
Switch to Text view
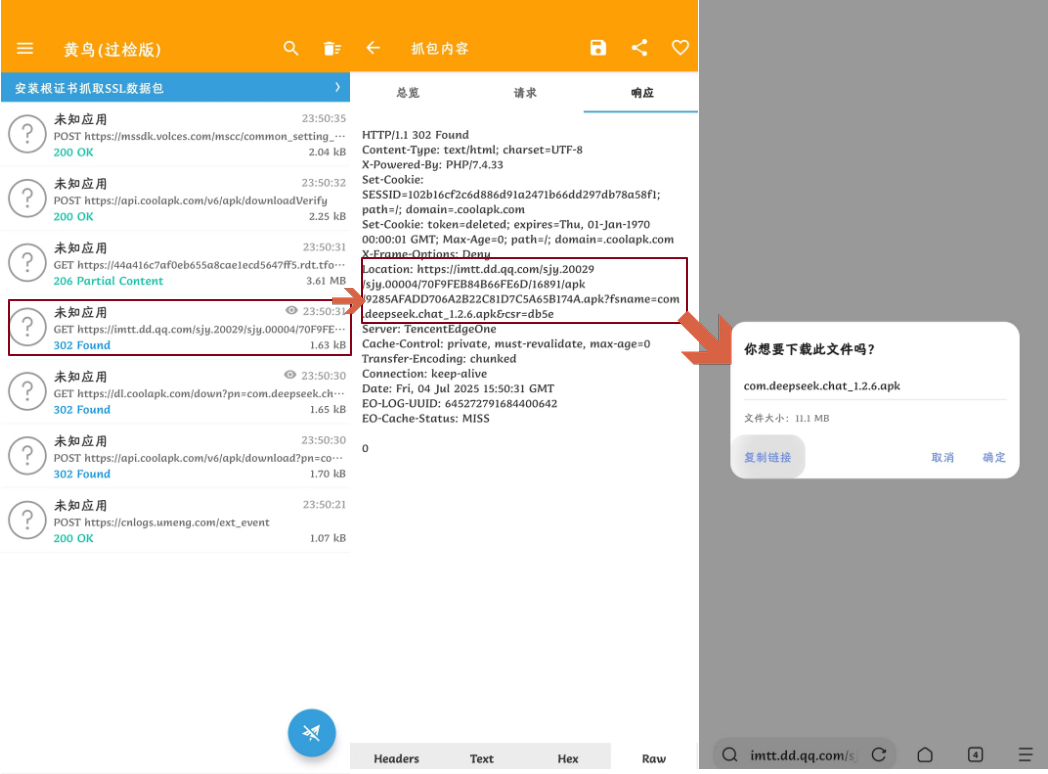pyautogui.click(x=481, y=758)
